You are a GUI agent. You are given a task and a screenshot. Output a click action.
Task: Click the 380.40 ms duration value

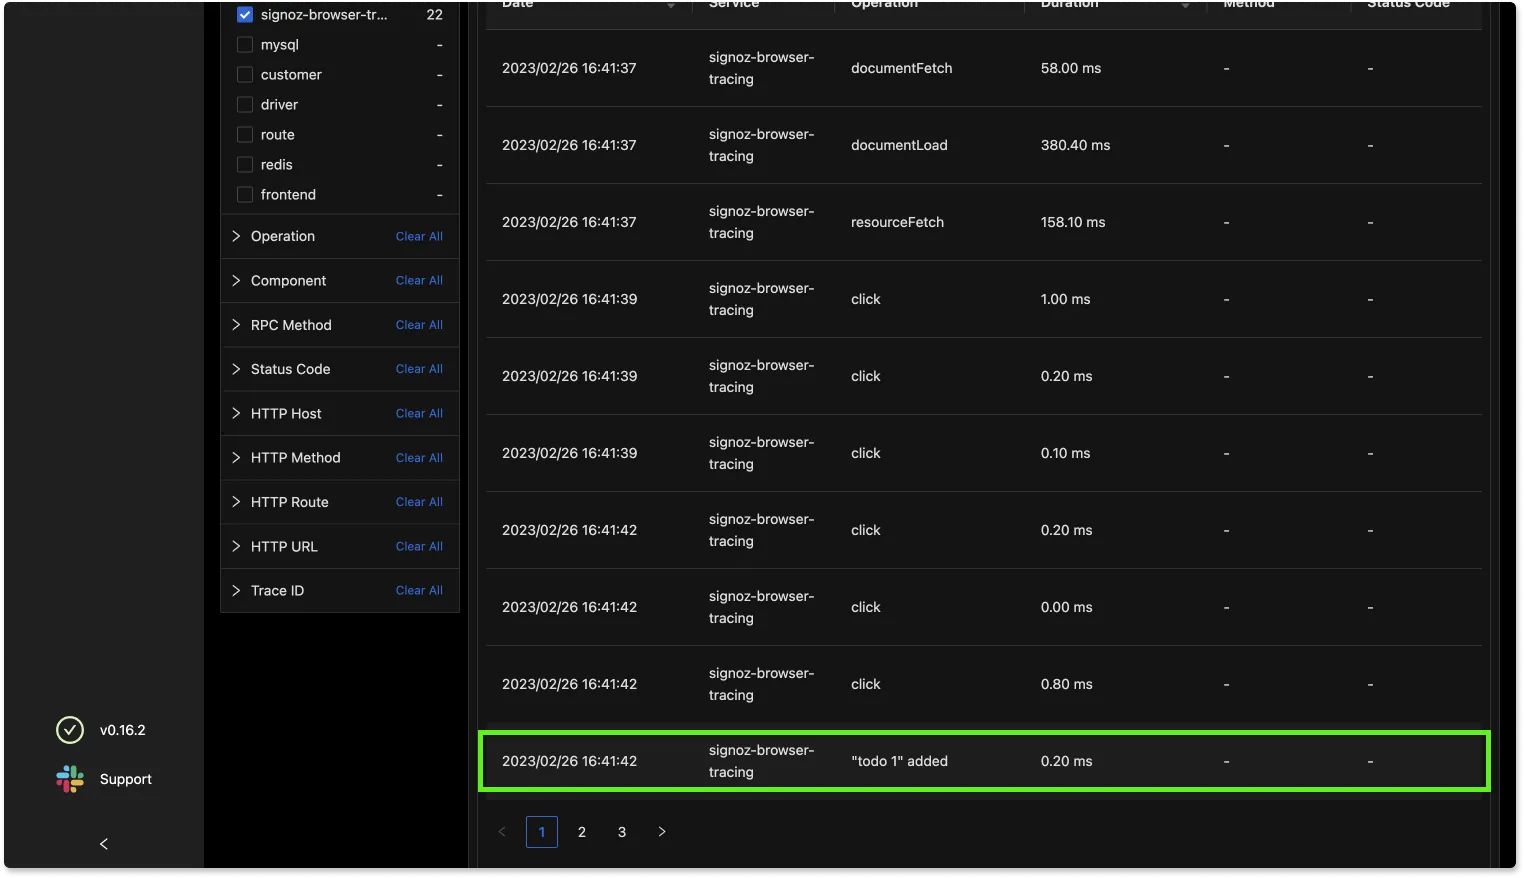click(1075, 145)
